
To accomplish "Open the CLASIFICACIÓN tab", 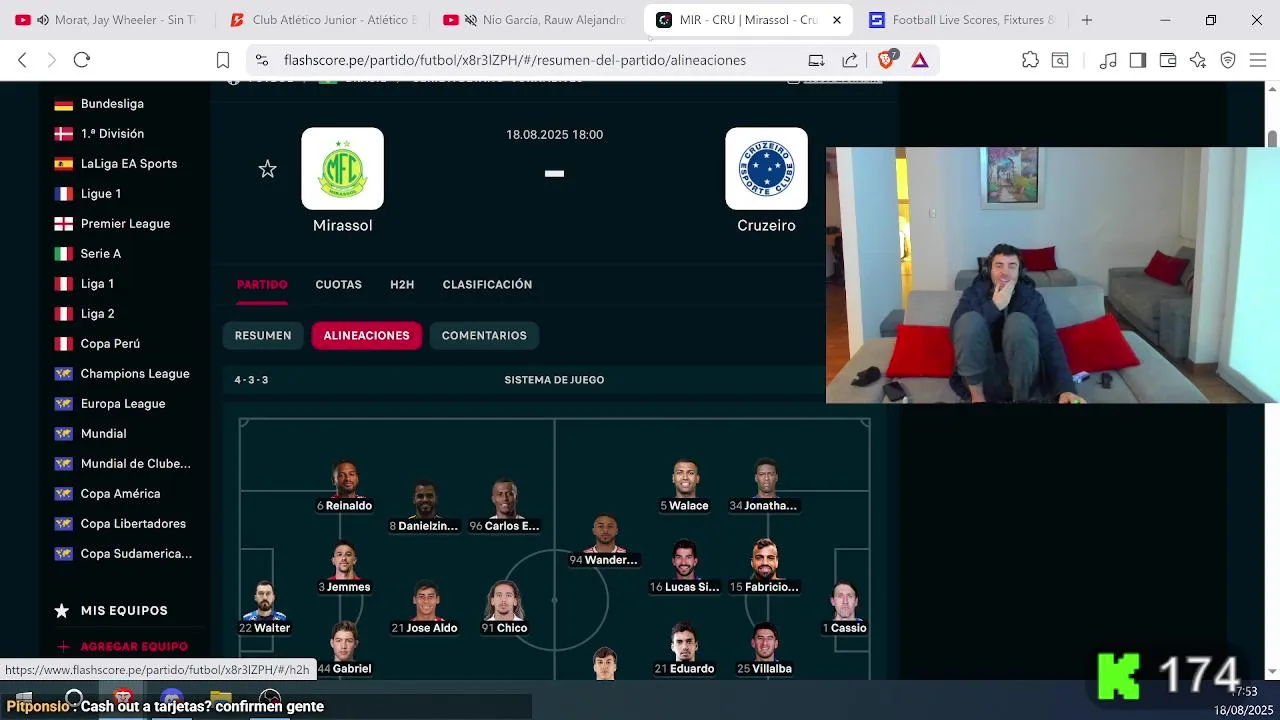I will pos(487,285).
